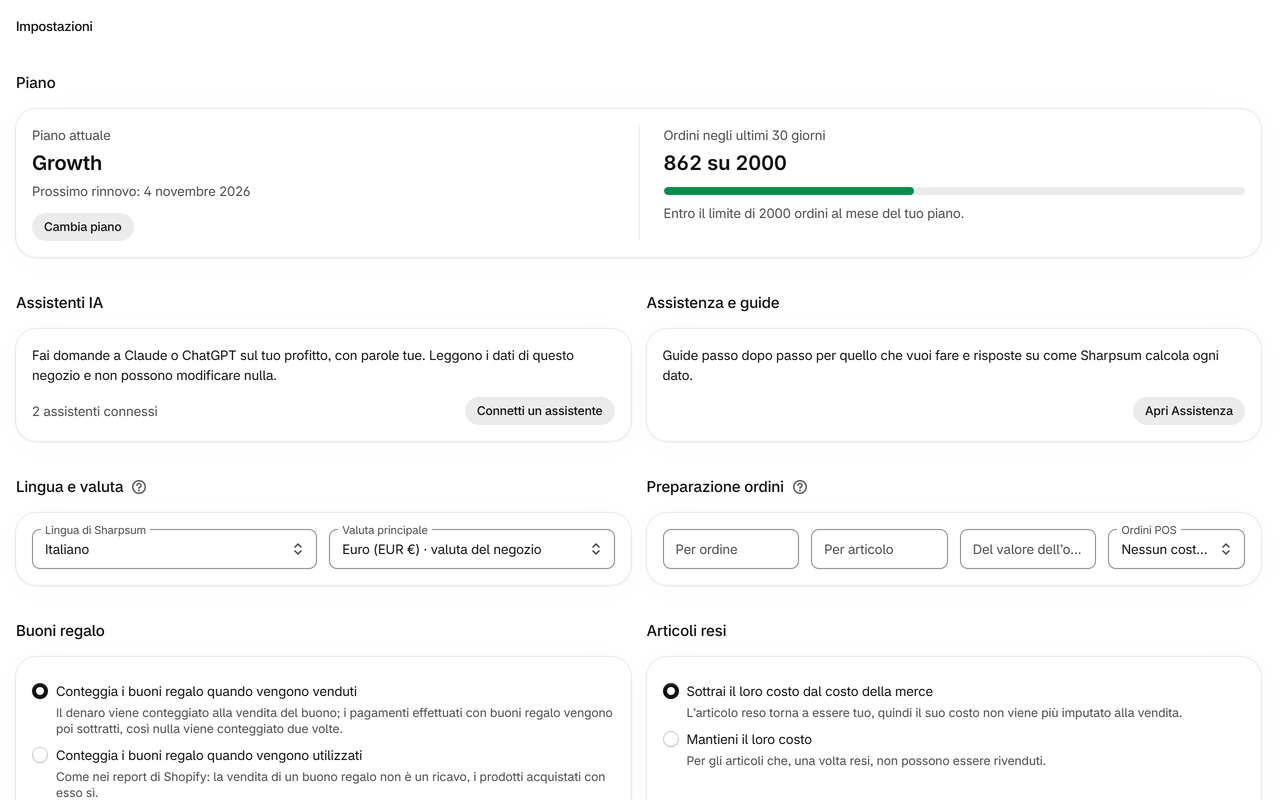Screen dimensions: 1280x800
Task: Open the Valuta principale dropdown
Action: [472, 549]
